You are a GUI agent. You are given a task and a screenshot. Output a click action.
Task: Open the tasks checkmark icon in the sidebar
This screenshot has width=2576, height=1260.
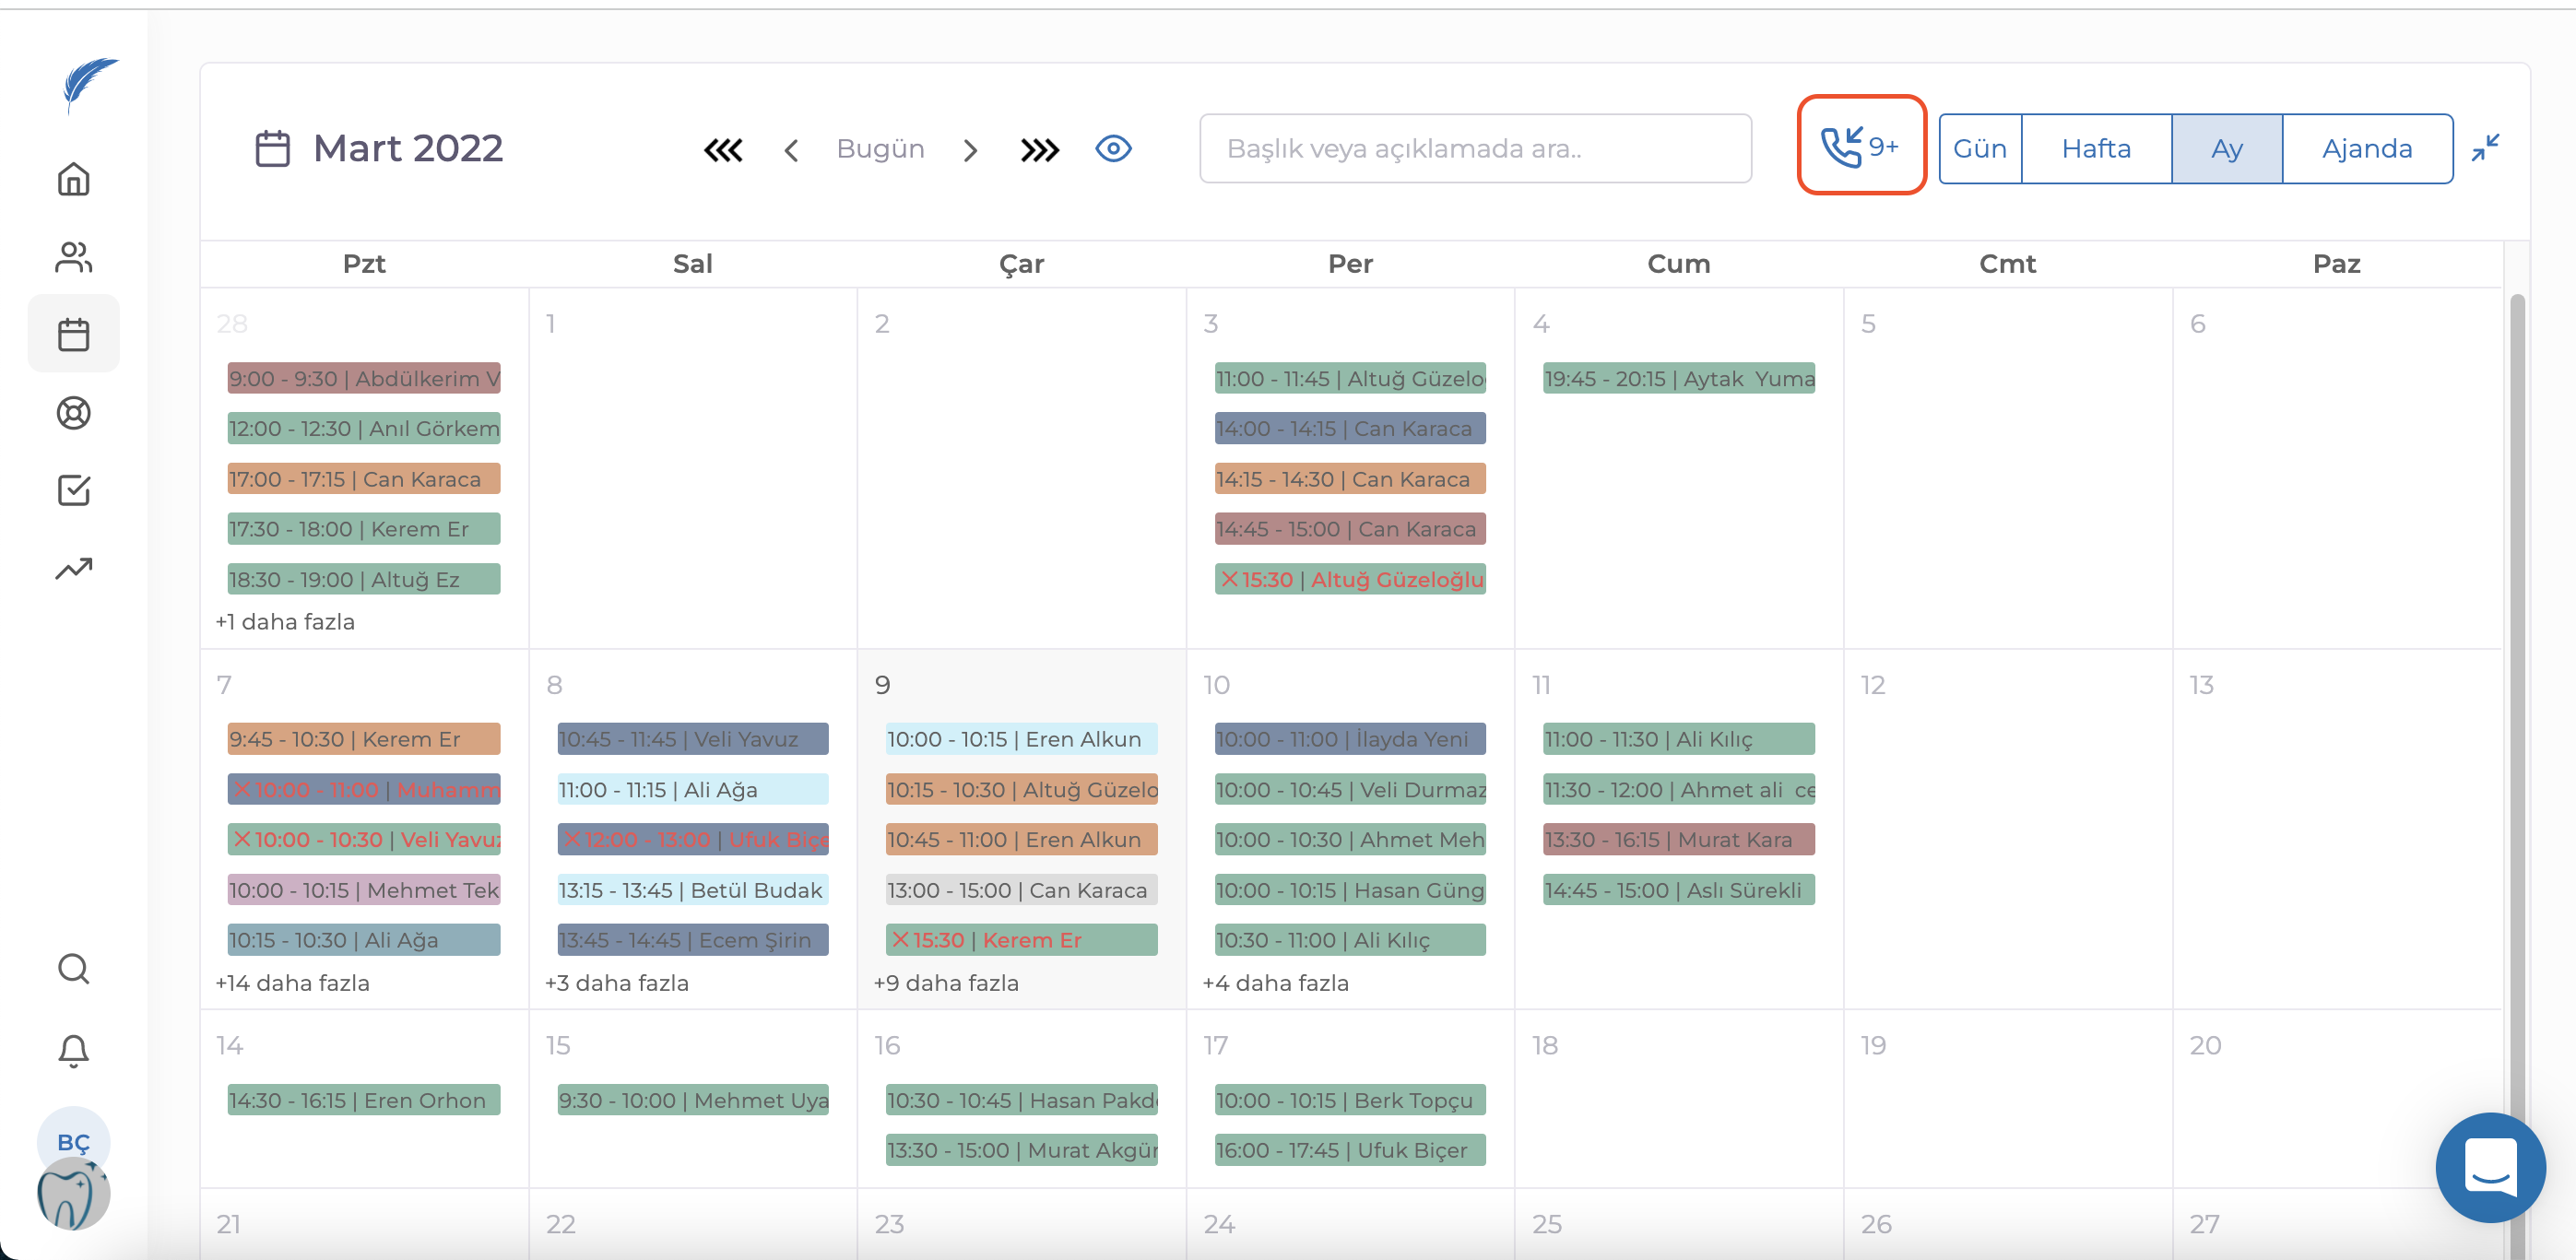(x=73, y=490)
